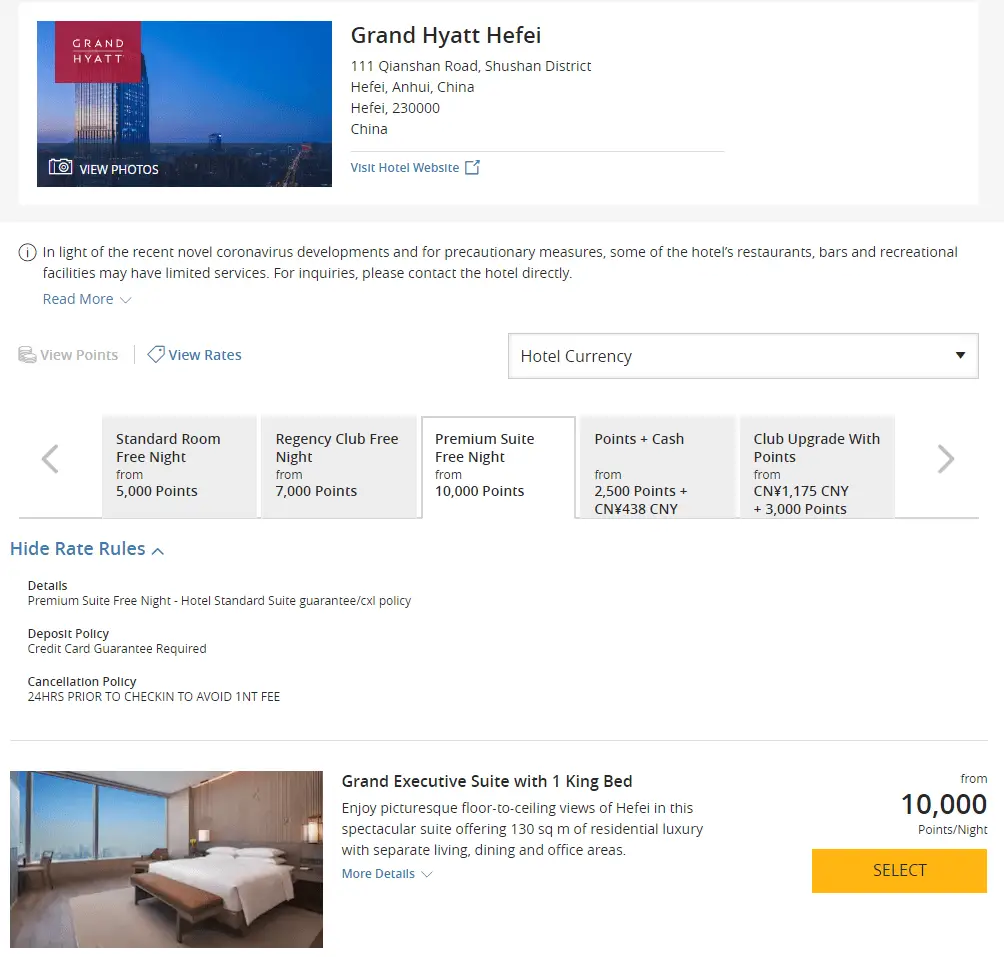Click the View Rates link

(205, 355)
